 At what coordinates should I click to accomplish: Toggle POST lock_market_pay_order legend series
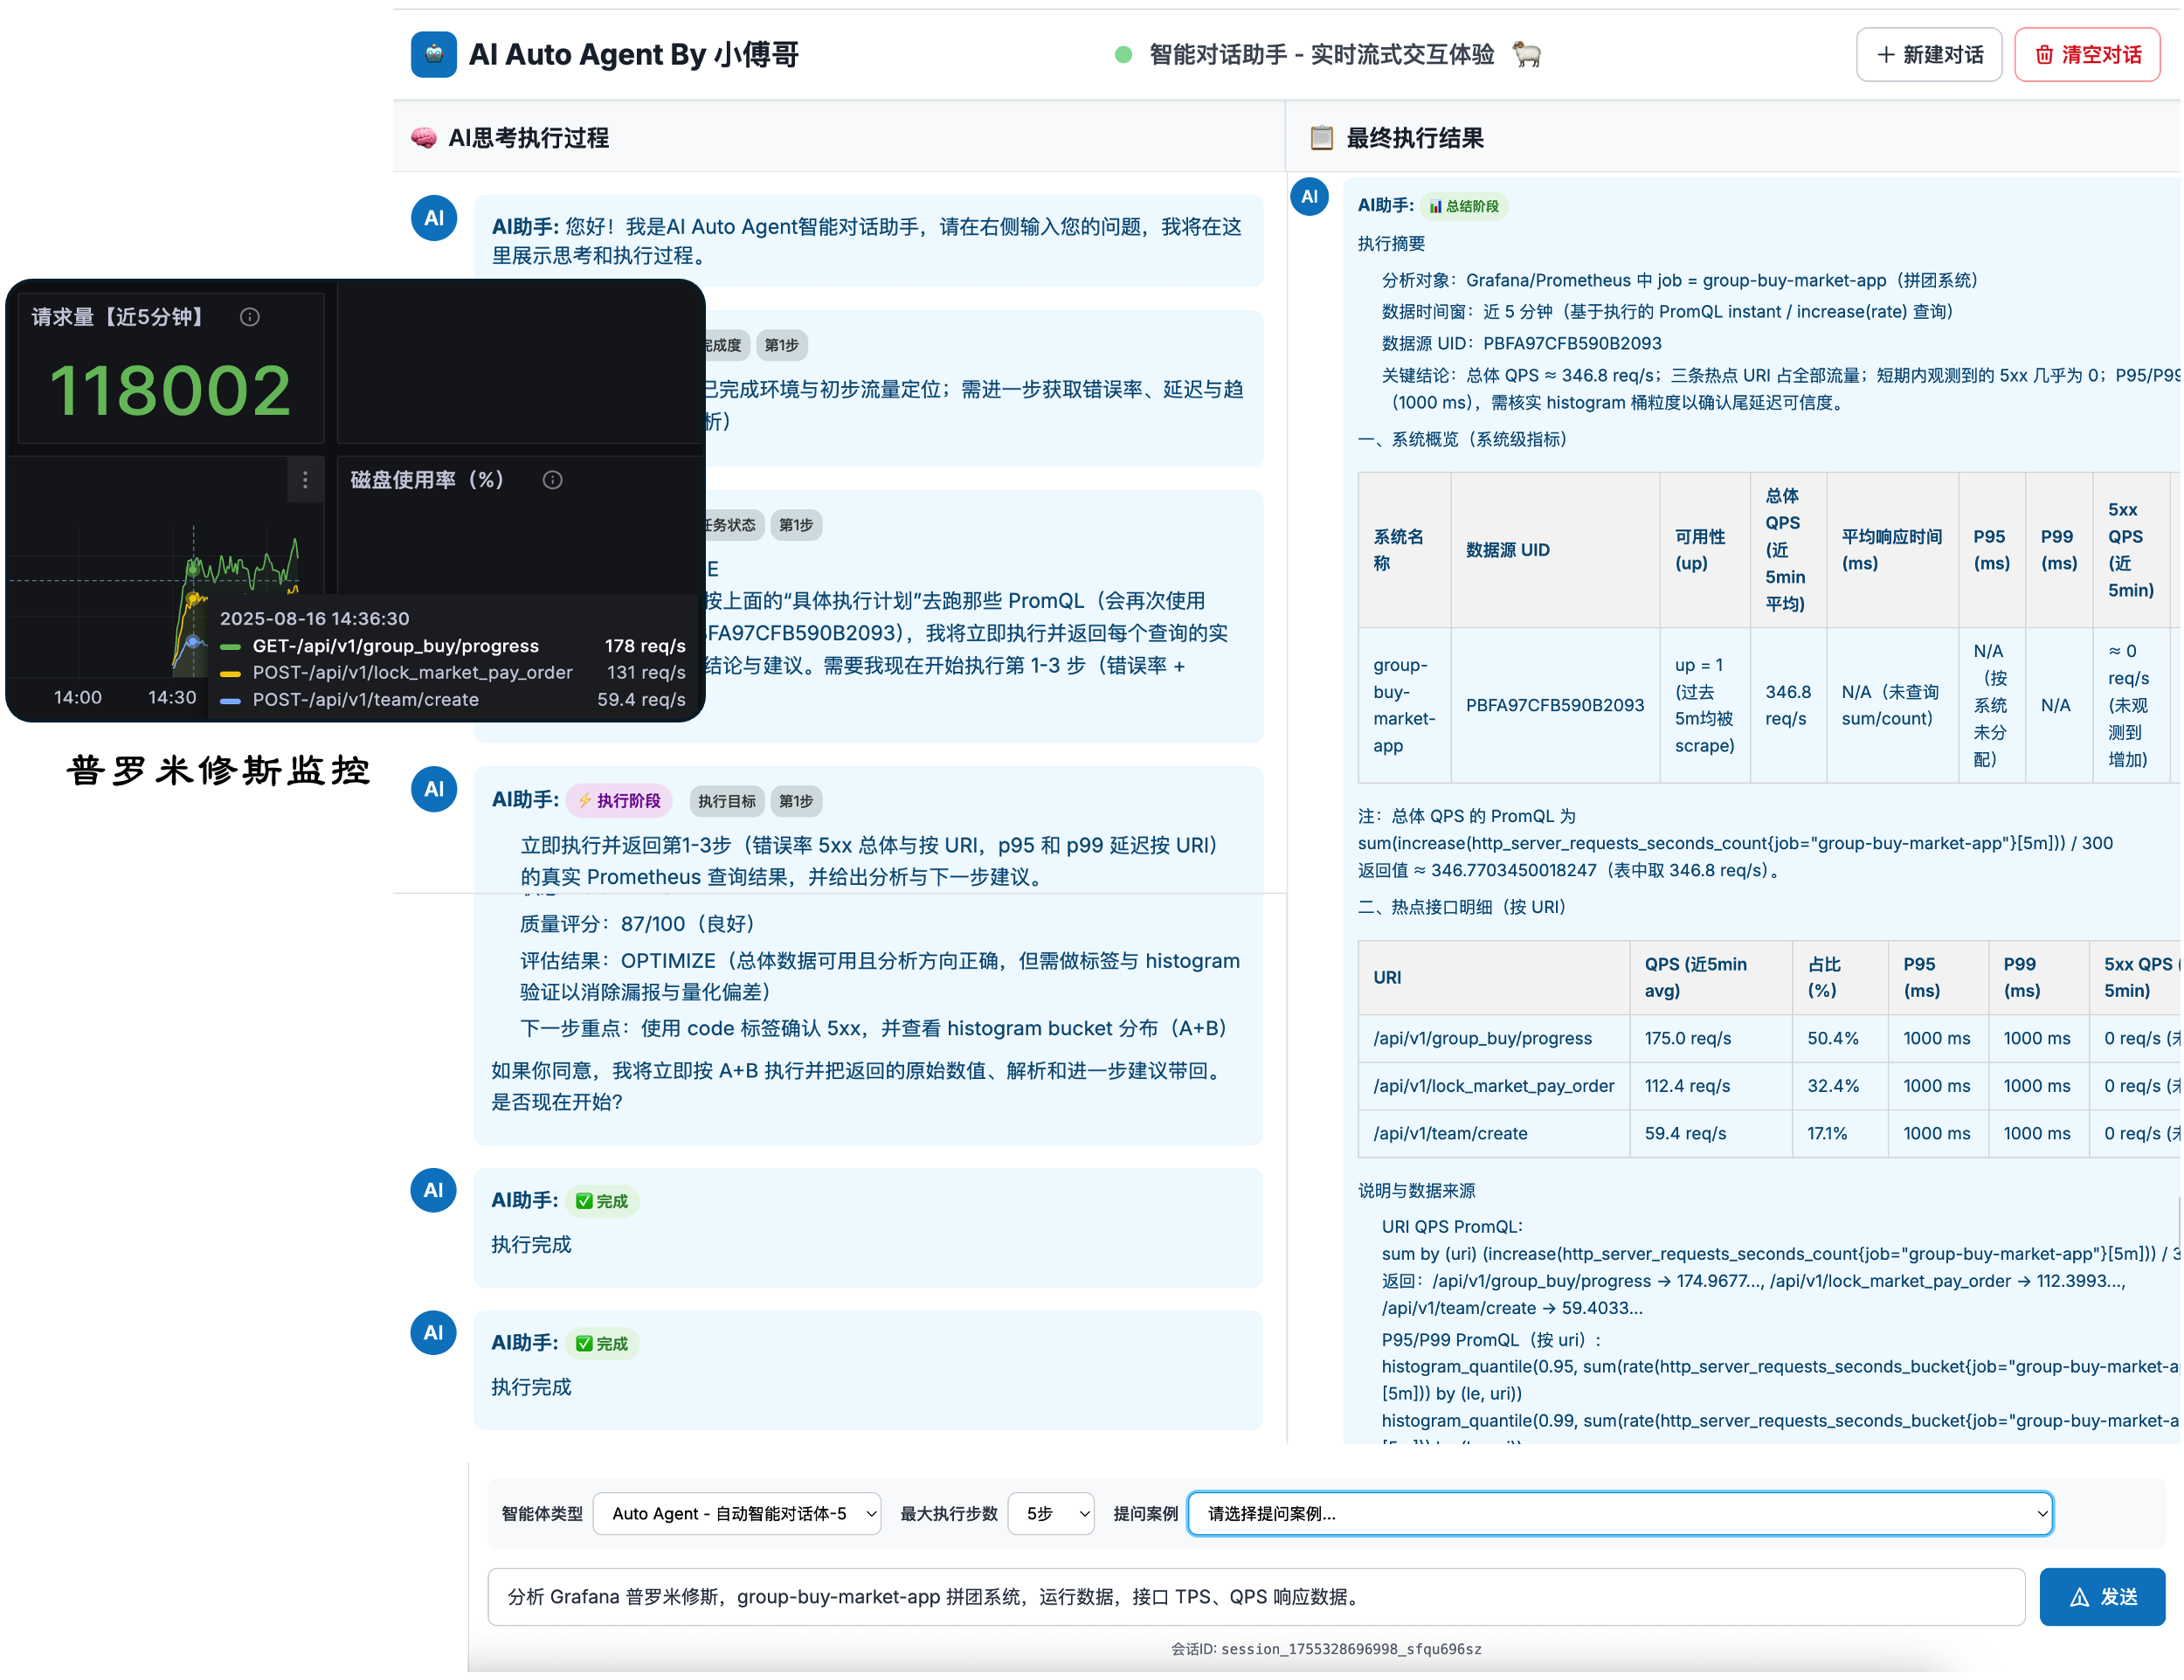point(412,673)
